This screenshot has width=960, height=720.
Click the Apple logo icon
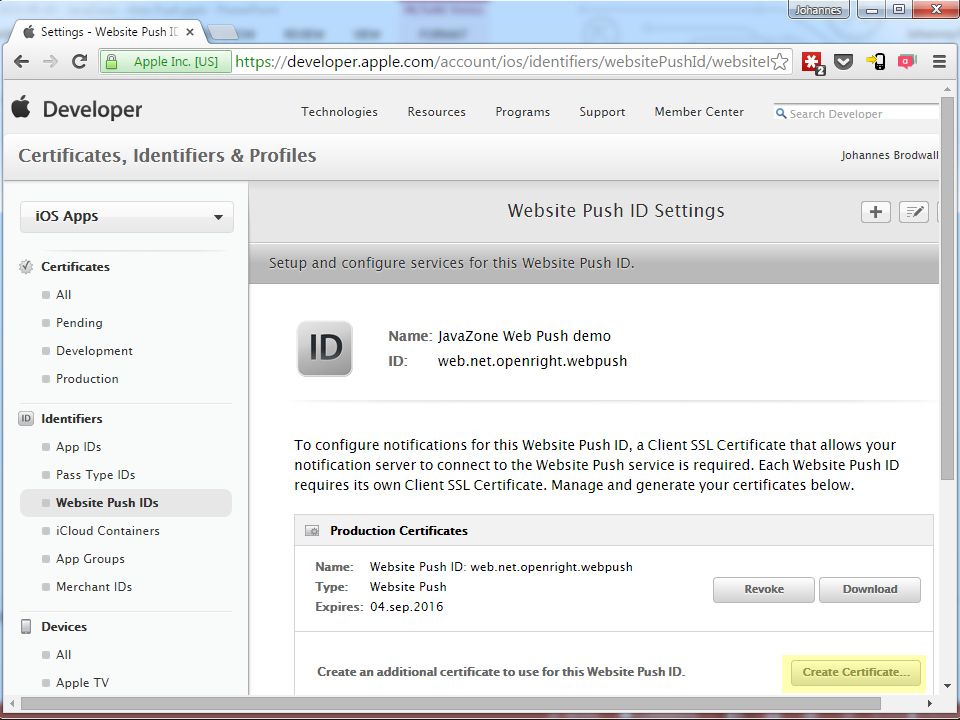[21, 107]
